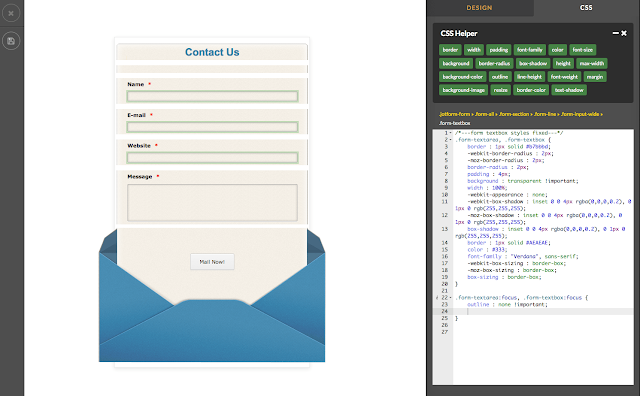The height and width of the screenshot is (396, 640).
Task: Click the .form-textbox breadcrumb selector
Action: tap(455, 123)
